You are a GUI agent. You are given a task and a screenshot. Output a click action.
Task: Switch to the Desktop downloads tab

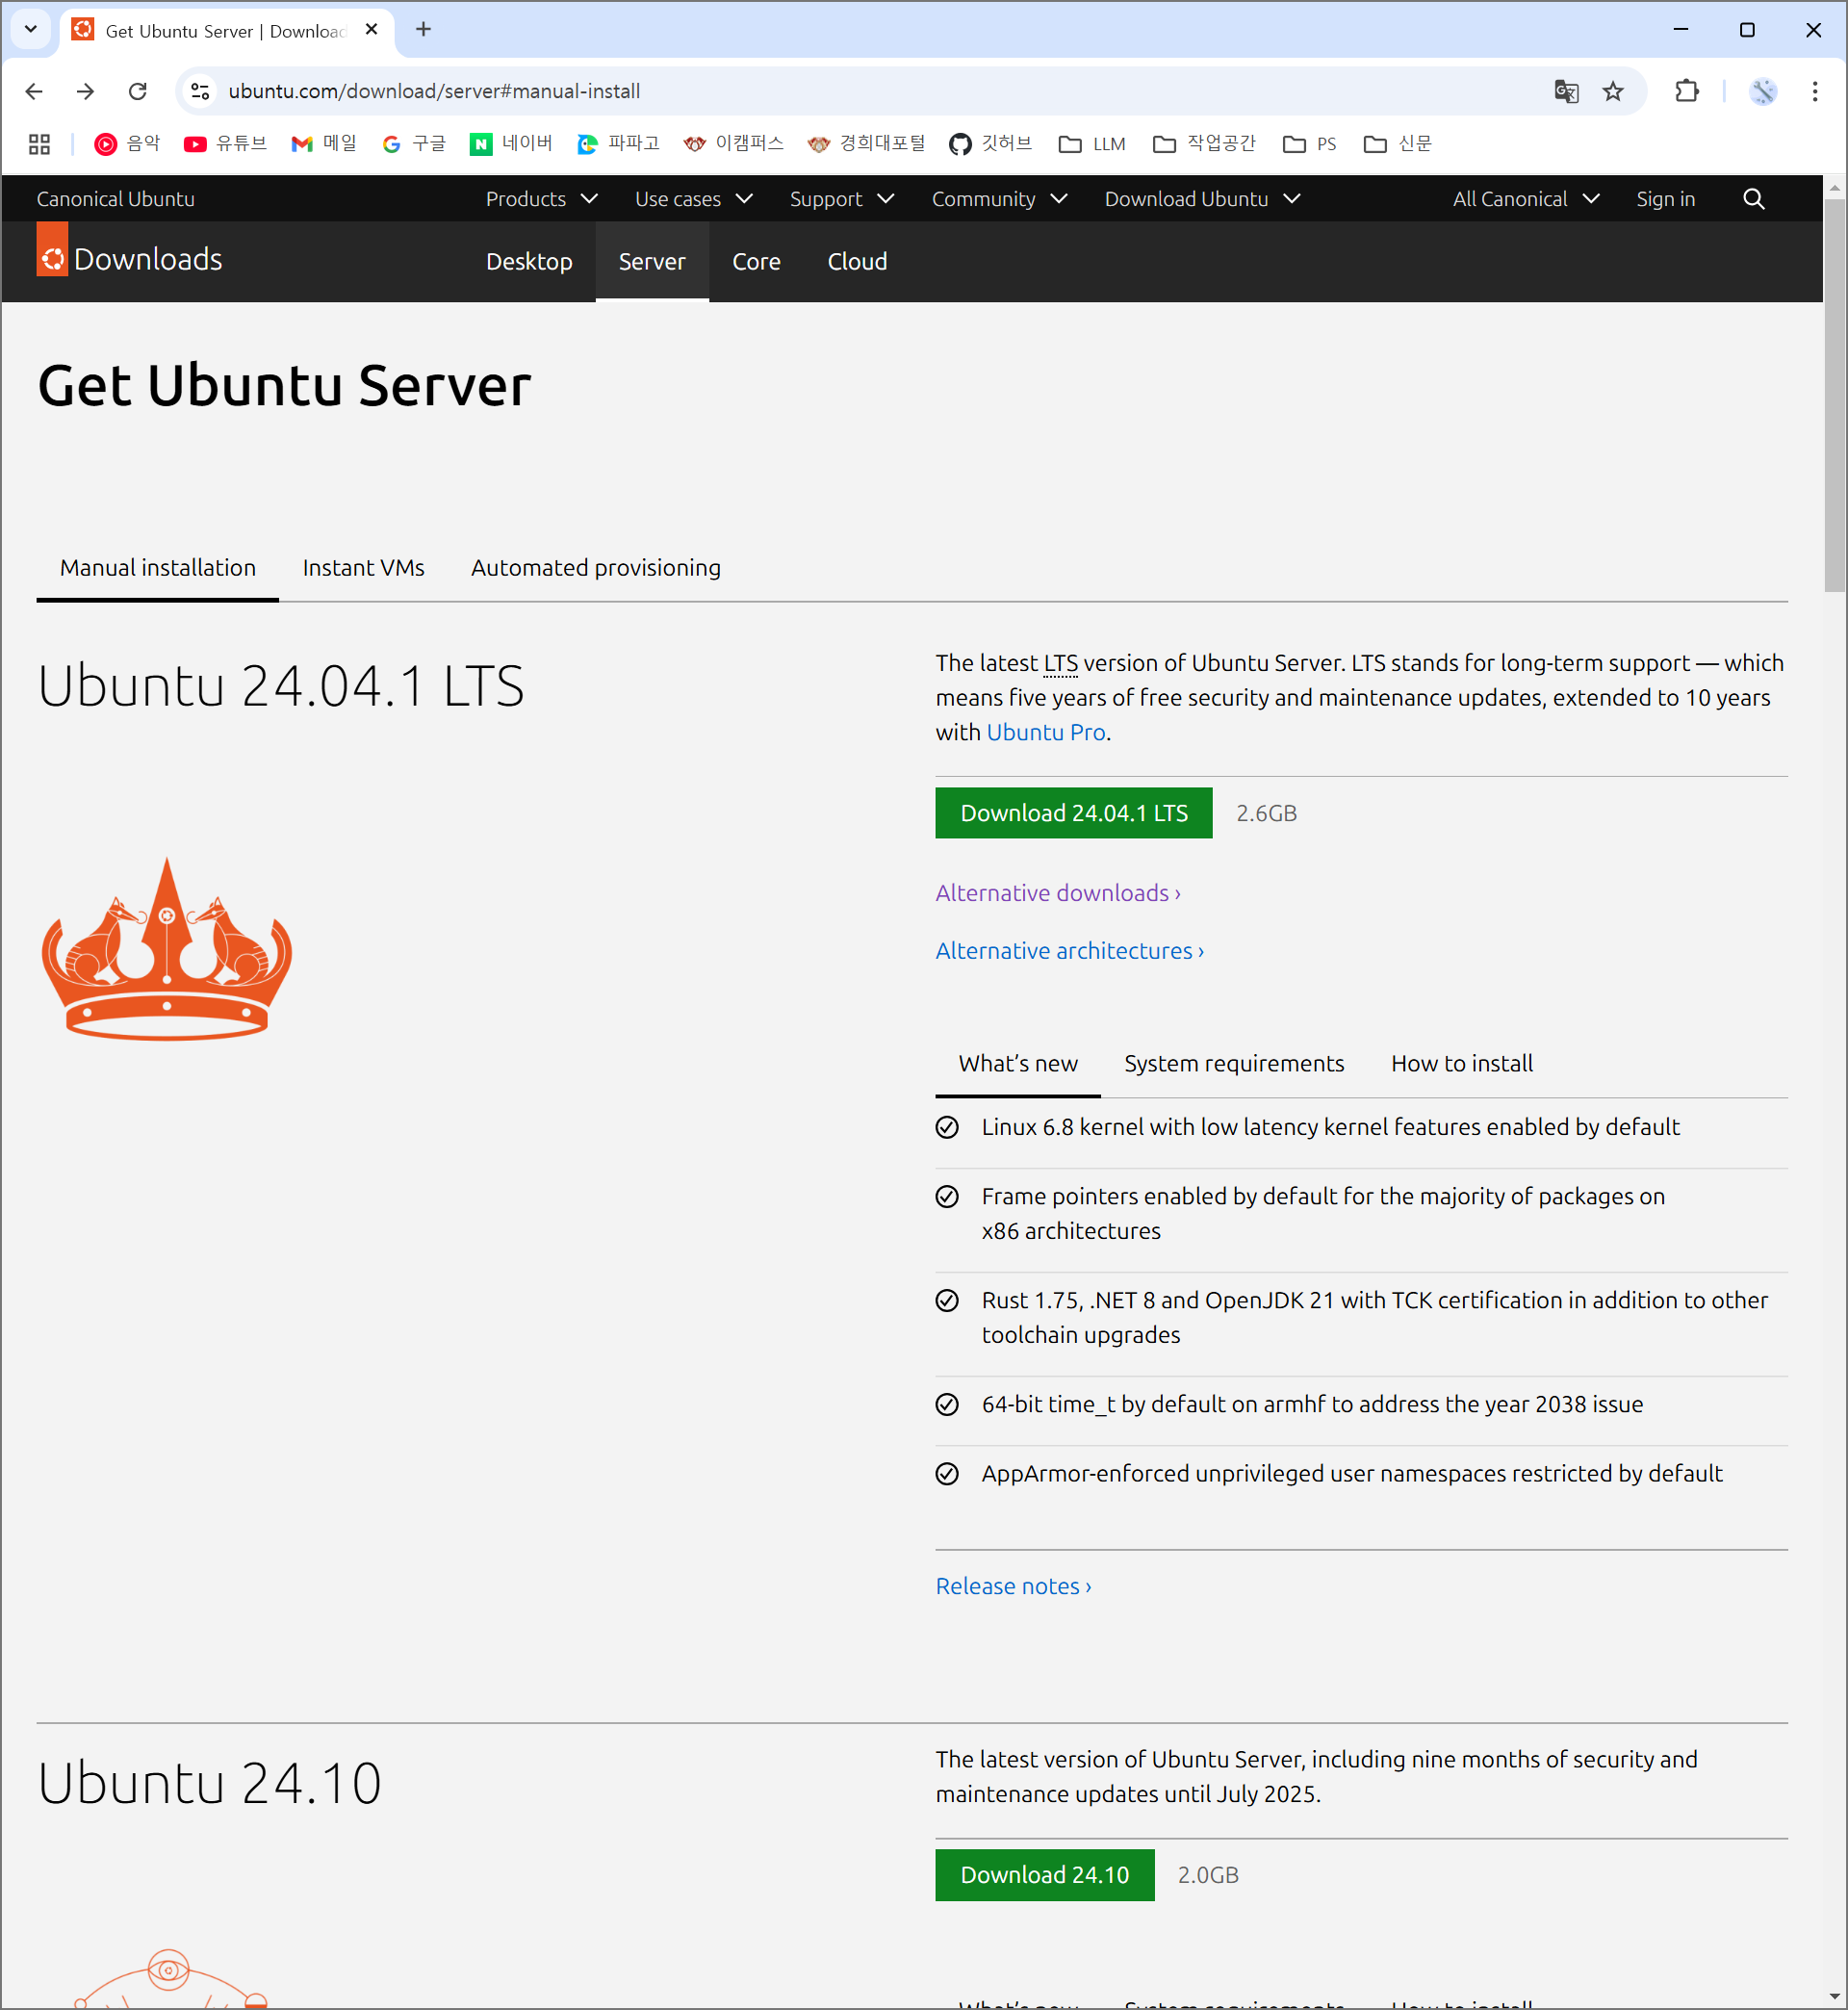[528, 261]
